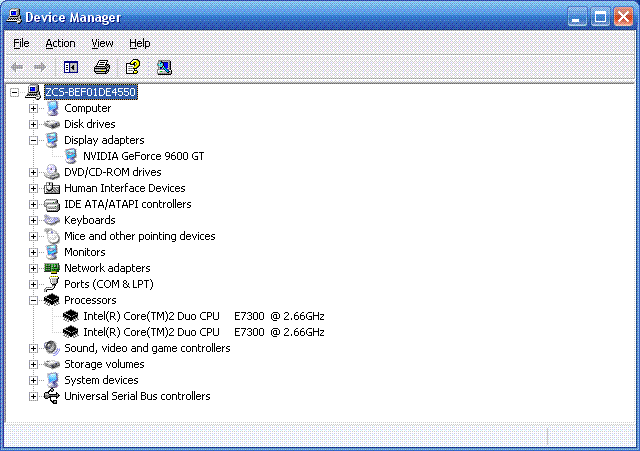
Task: Click the Human Interface Devices icon
Action: point(52,188)
